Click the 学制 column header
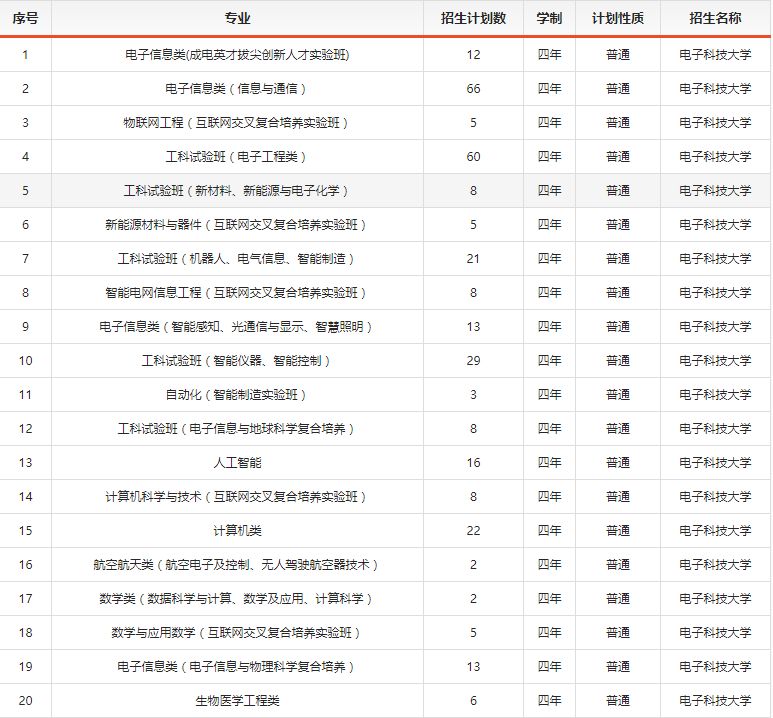Image resolution: width=773 pixels, height=718 pixels. coord(549,18)
